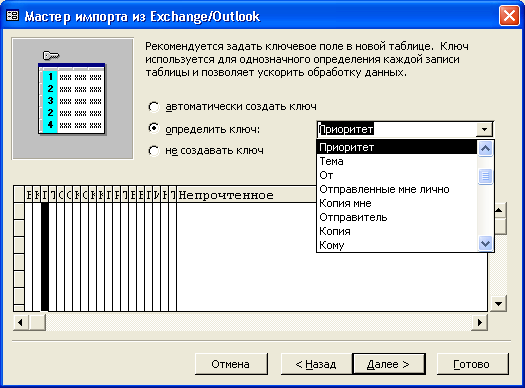Click the key illustration picture

pyautogui.click(x=73, y=98)
